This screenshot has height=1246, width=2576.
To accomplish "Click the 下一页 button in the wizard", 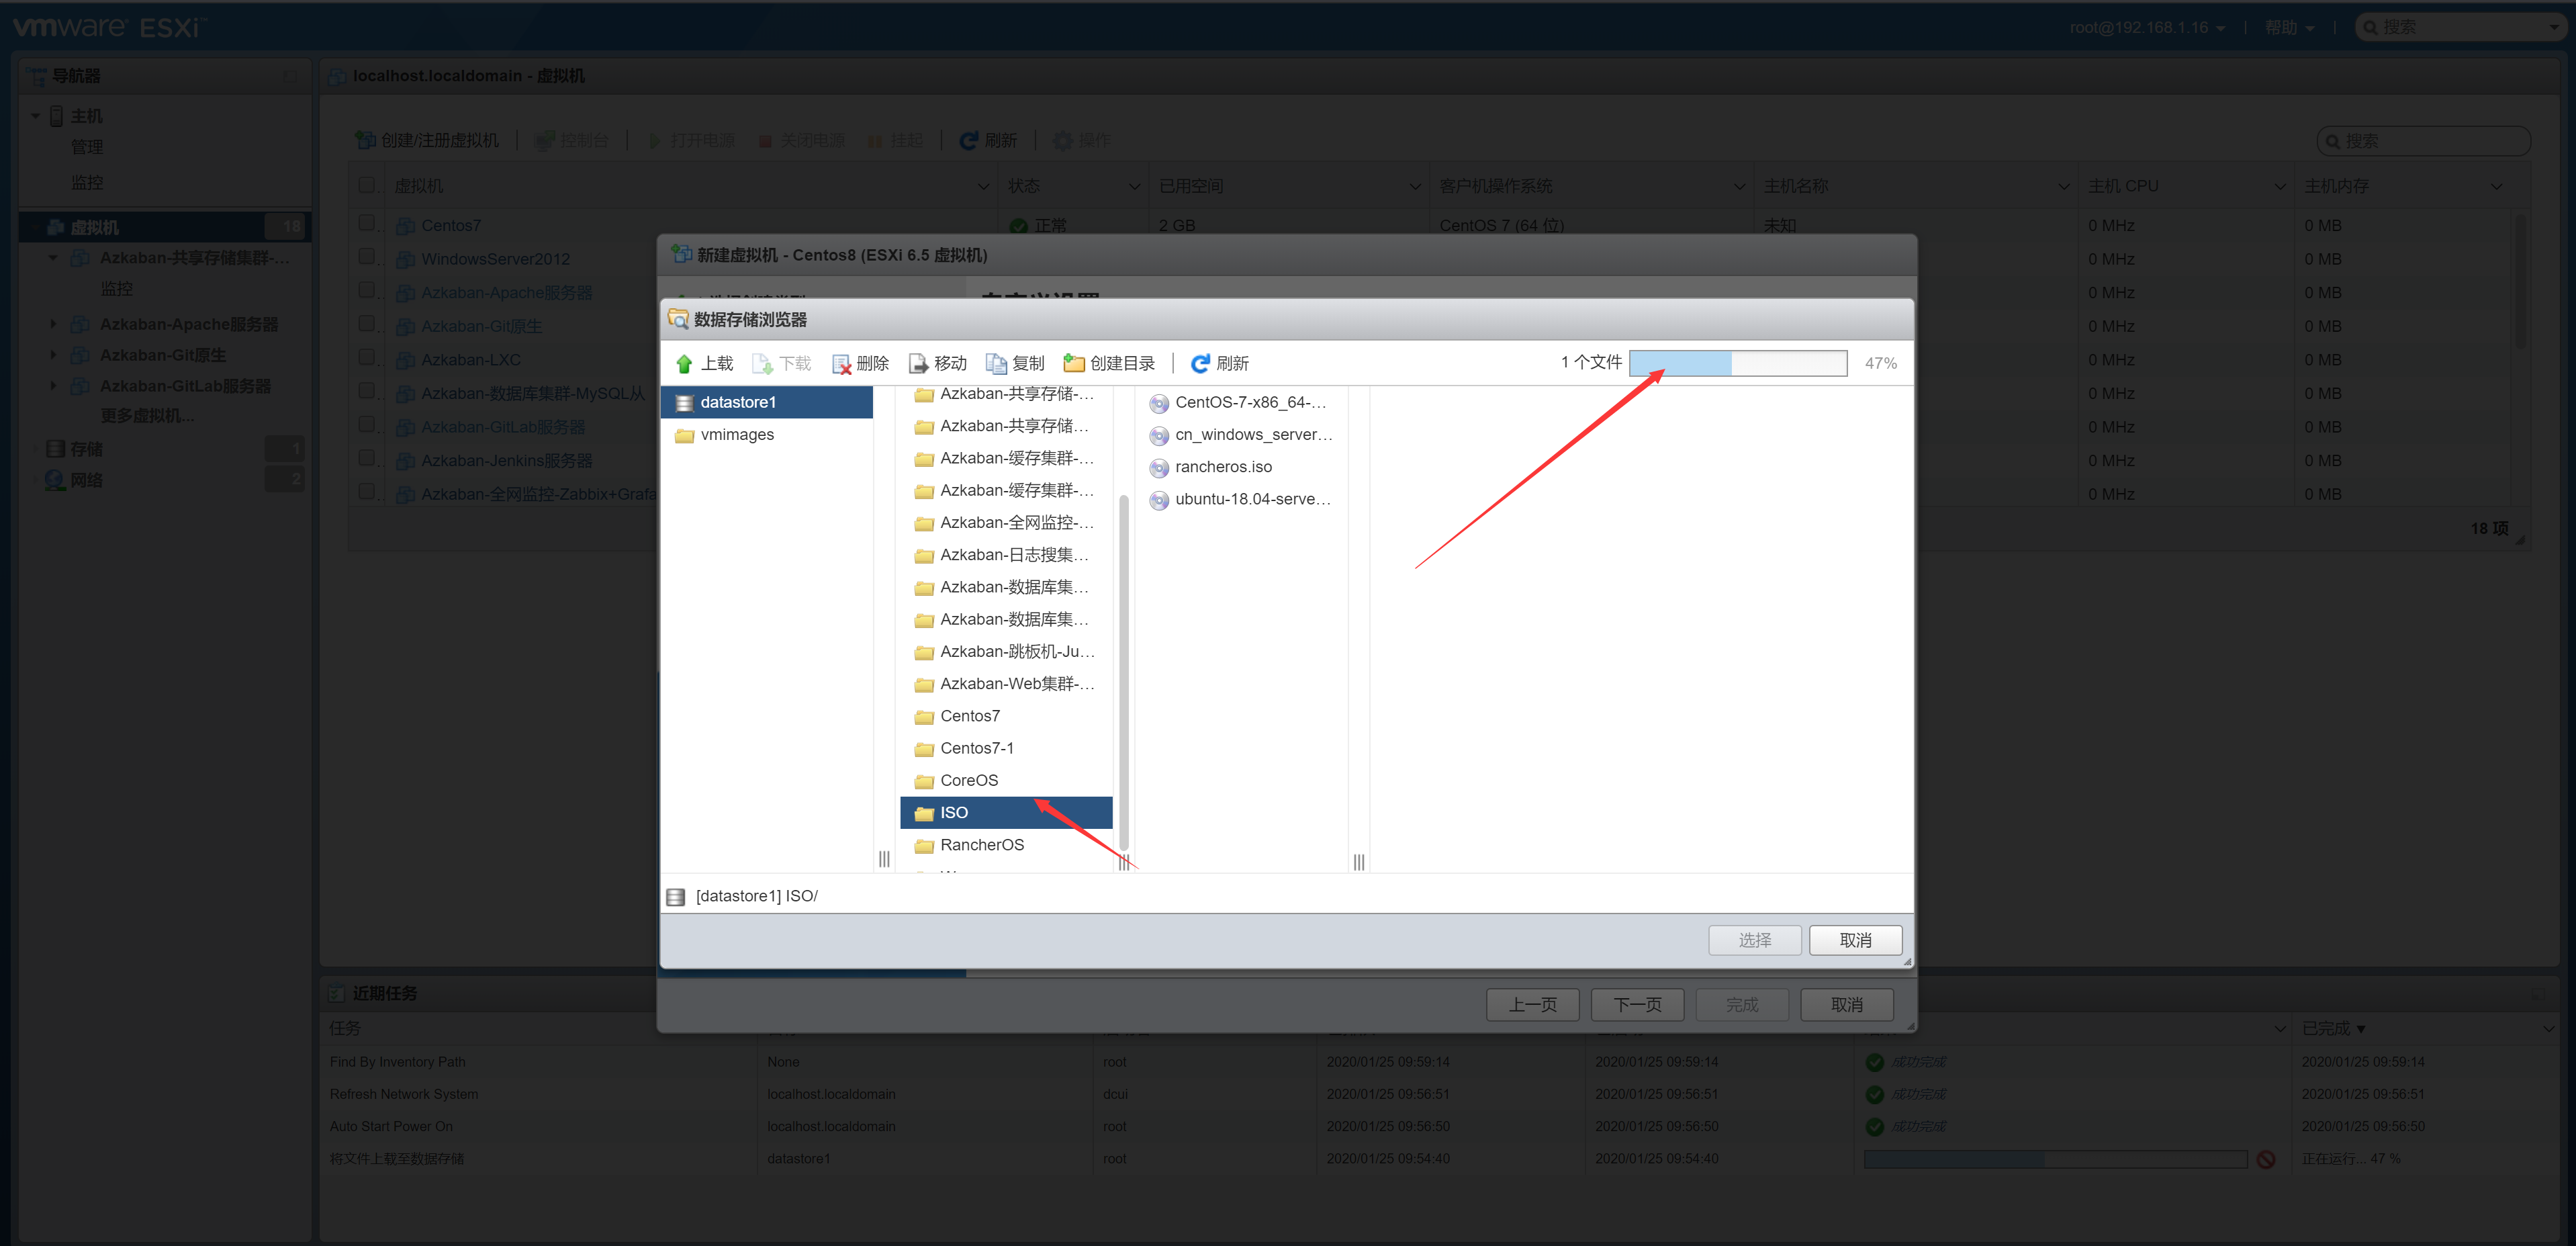I will pyautogui.click(x=1637, y=1004).
